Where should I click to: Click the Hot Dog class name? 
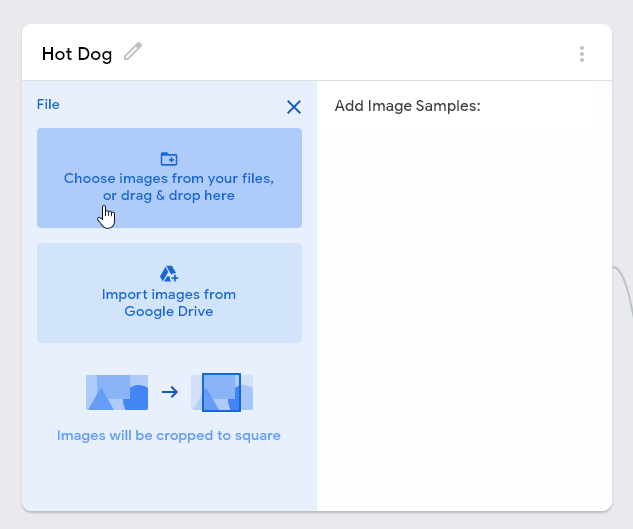[77, 54]
